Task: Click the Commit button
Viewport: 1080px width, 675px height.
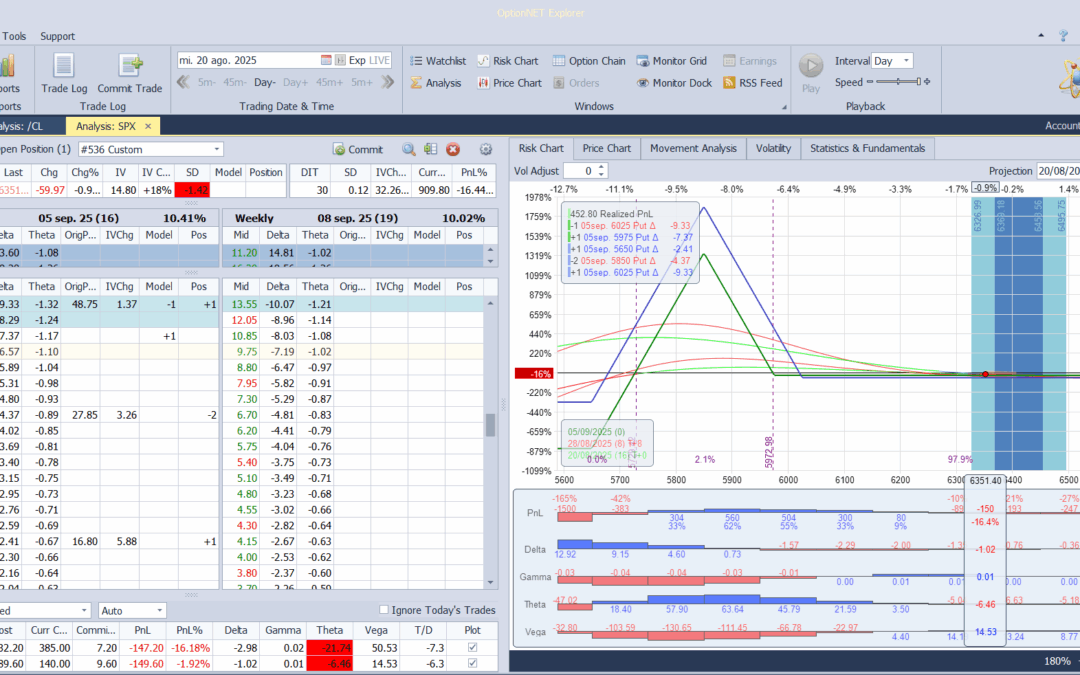Action: click(358, 150)
